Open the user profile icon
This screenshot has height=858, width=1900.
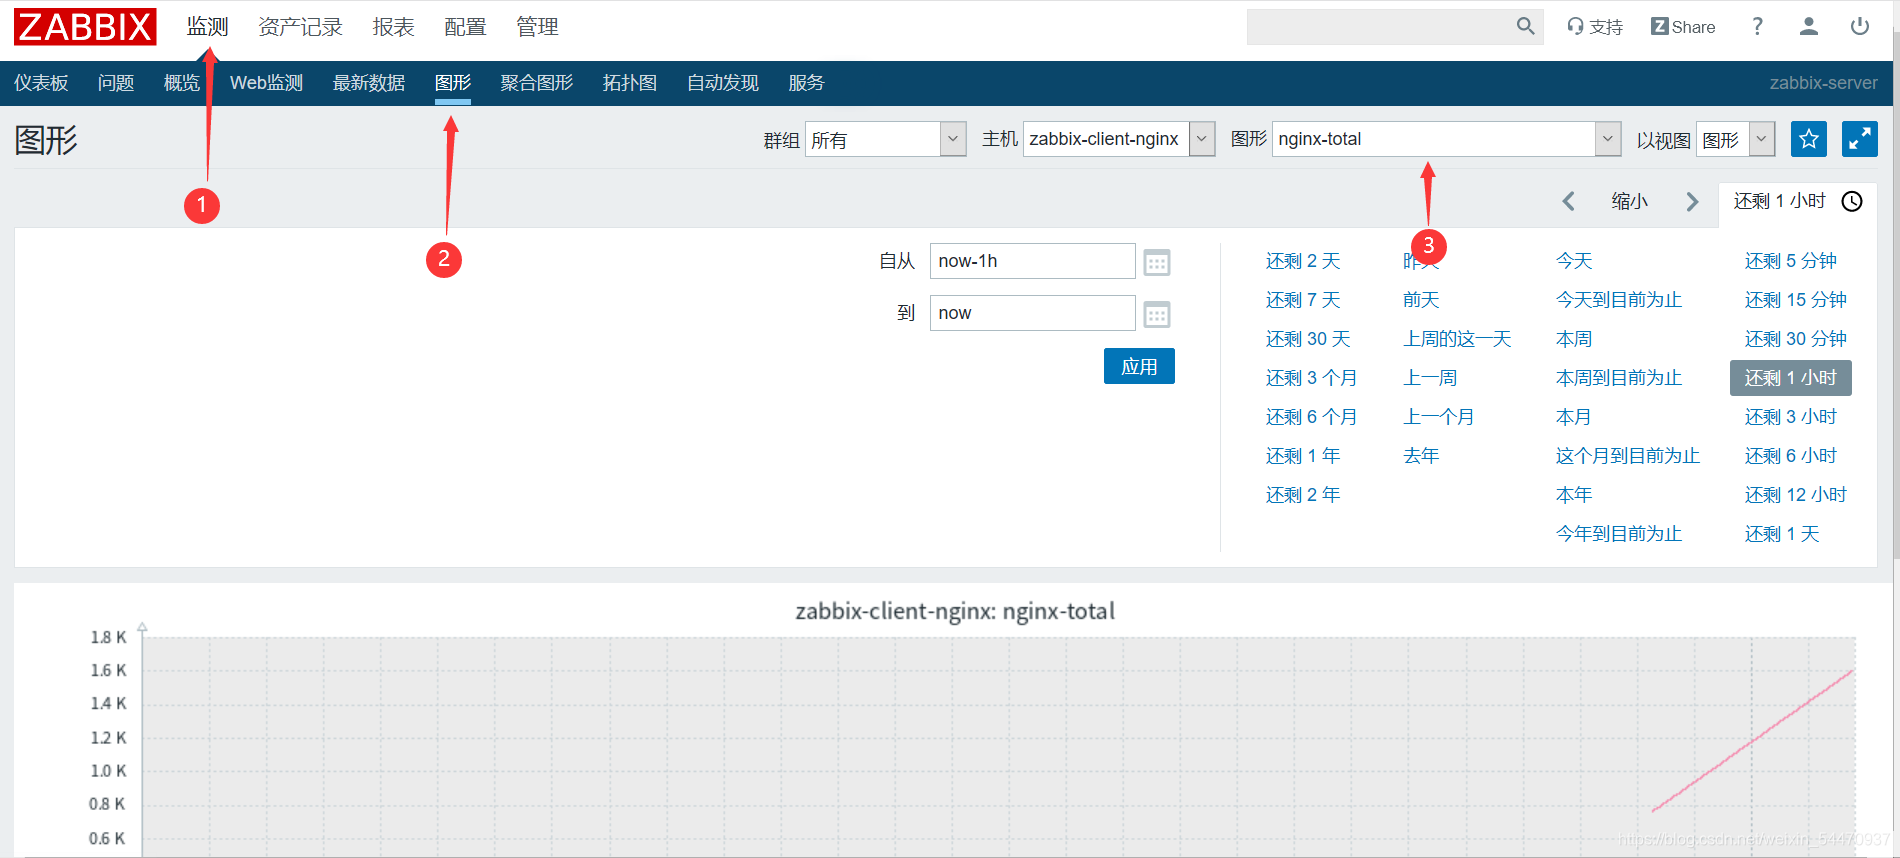(x=1808, y=27)
